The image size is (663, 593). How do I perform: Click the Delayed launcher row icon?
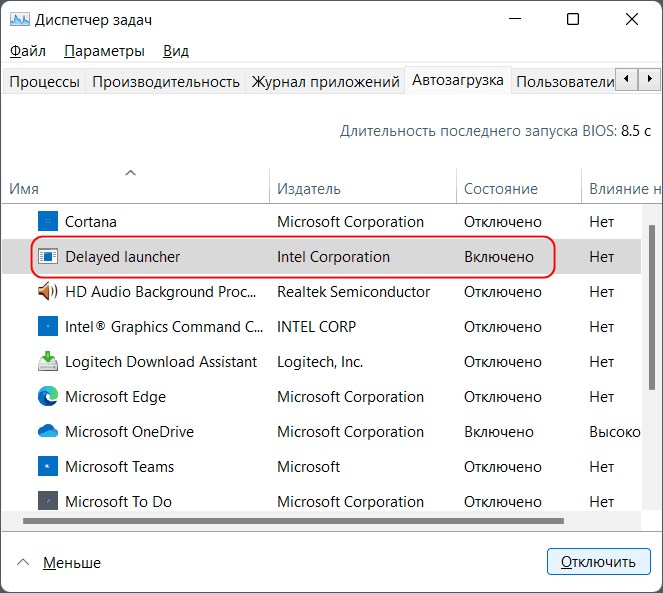point(48,256)
